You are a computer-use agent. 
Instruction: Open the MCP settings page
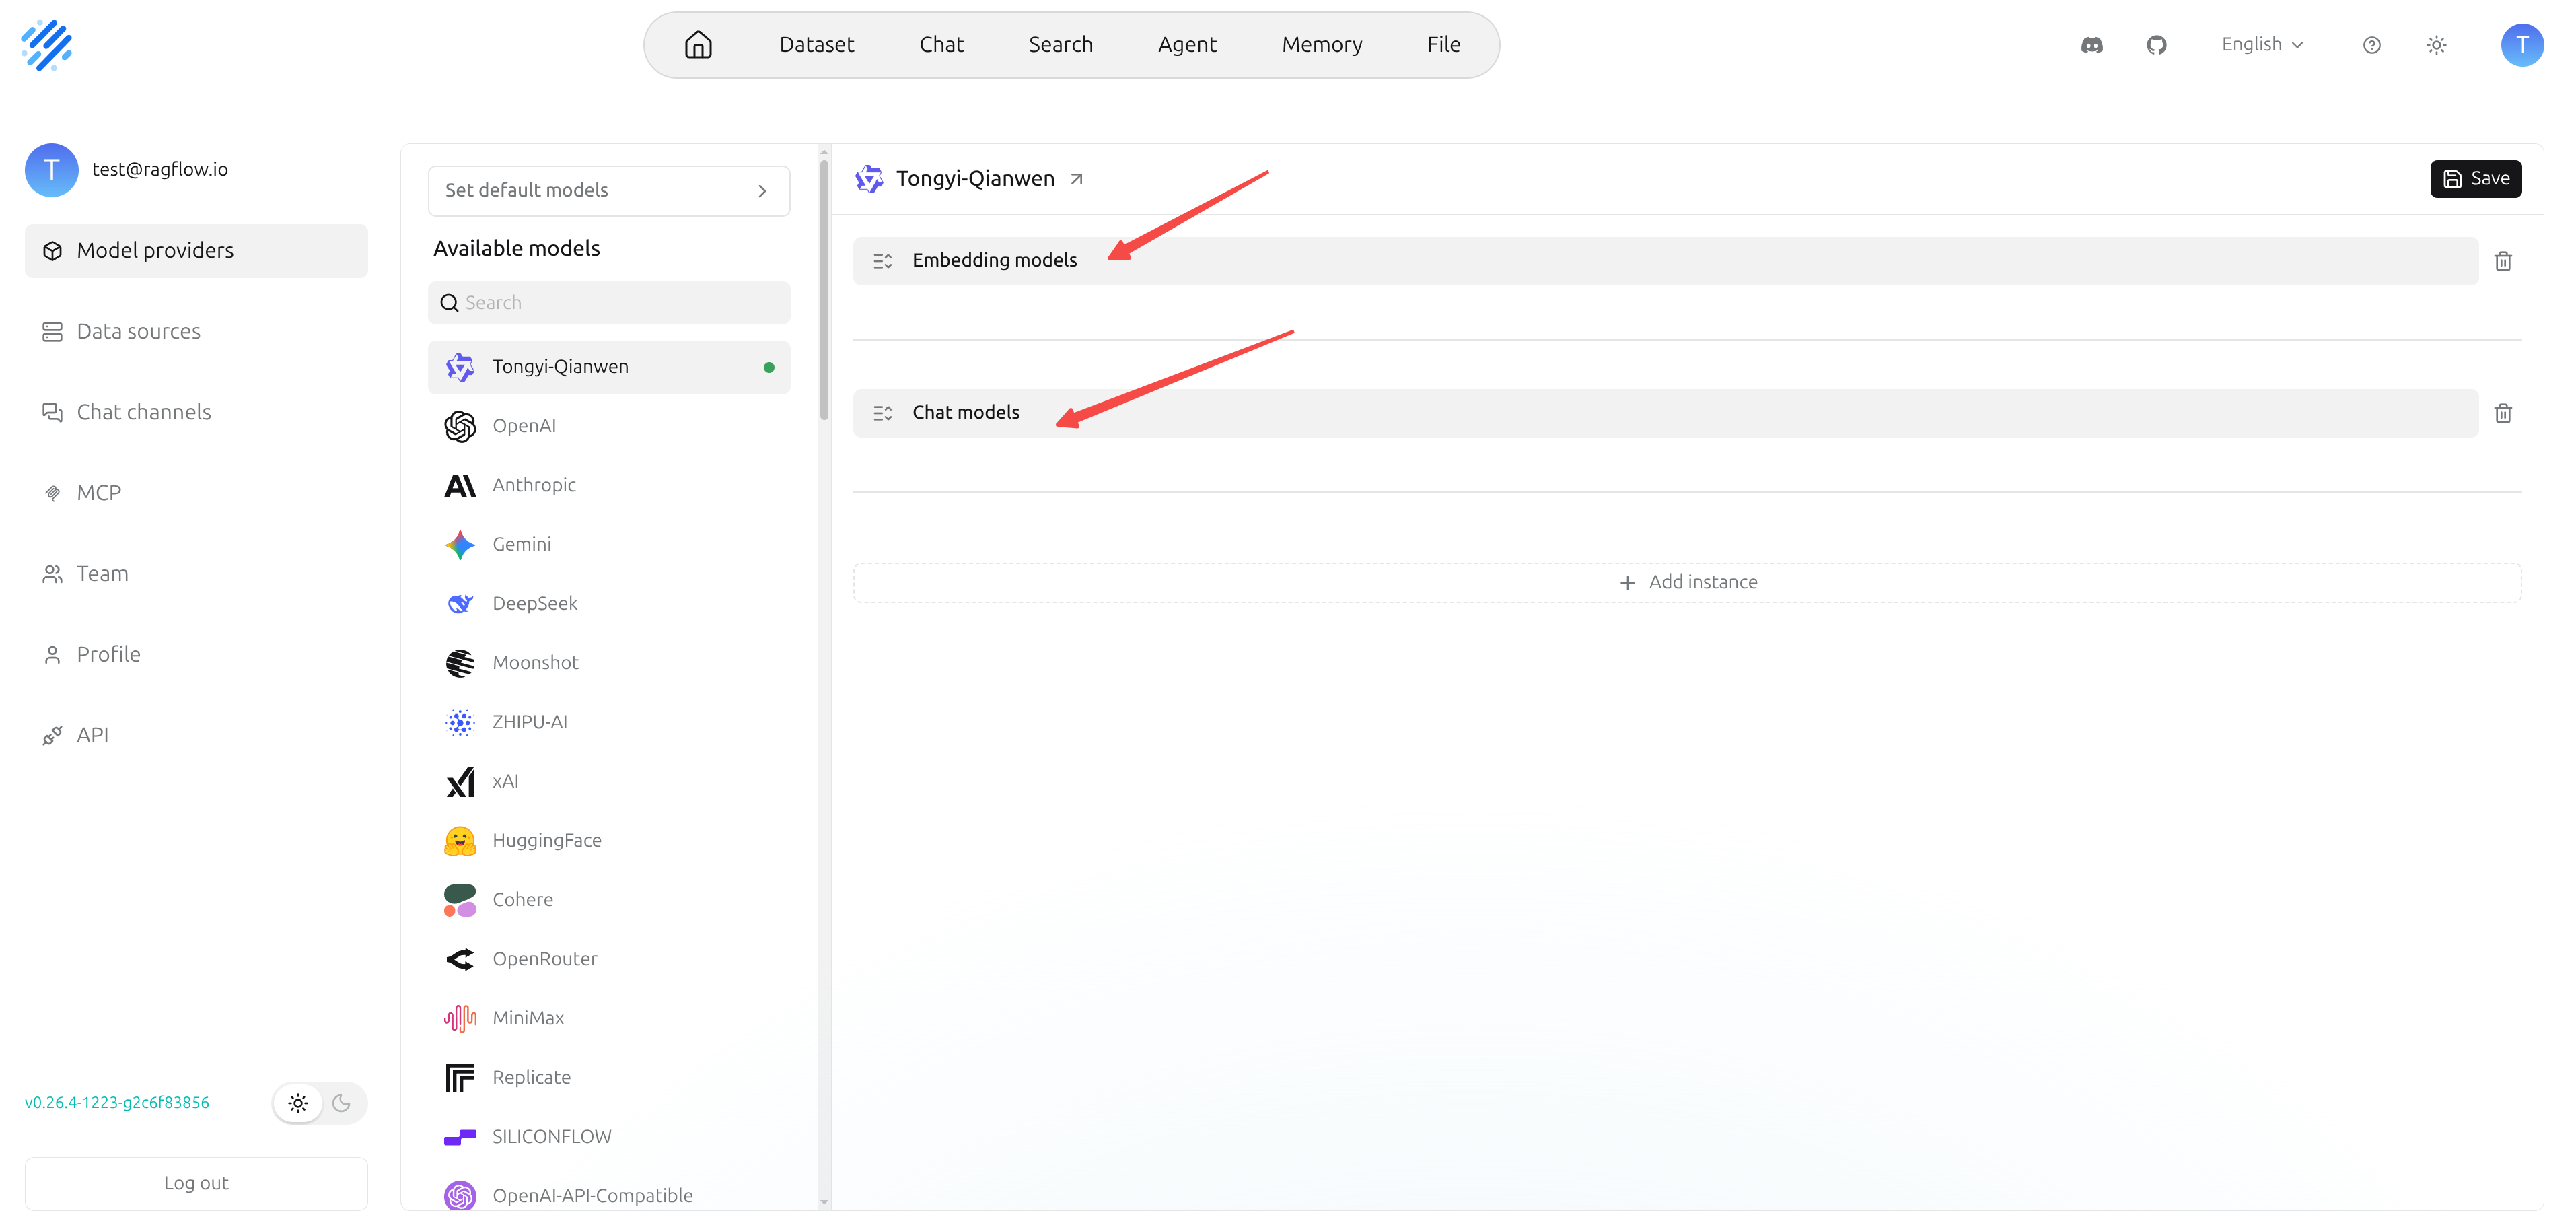(x=196, y=493)
